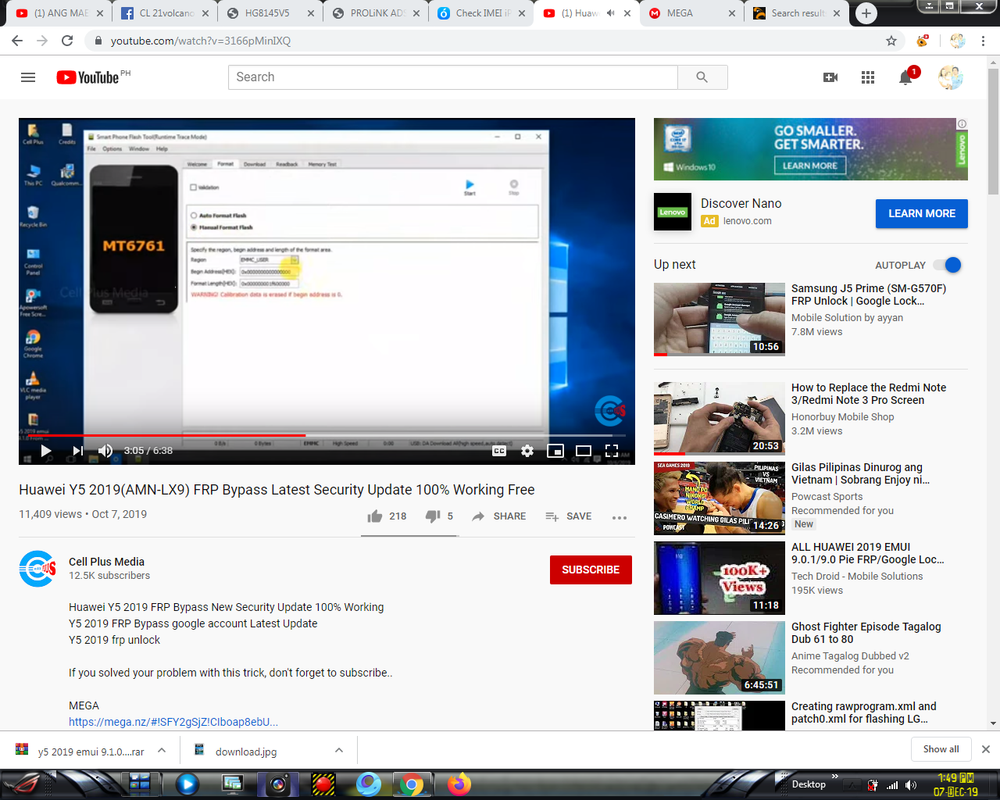Mute the video player volume
Image resolution: width=1000 pixels, height=800 pixels.
click(106, 450)
